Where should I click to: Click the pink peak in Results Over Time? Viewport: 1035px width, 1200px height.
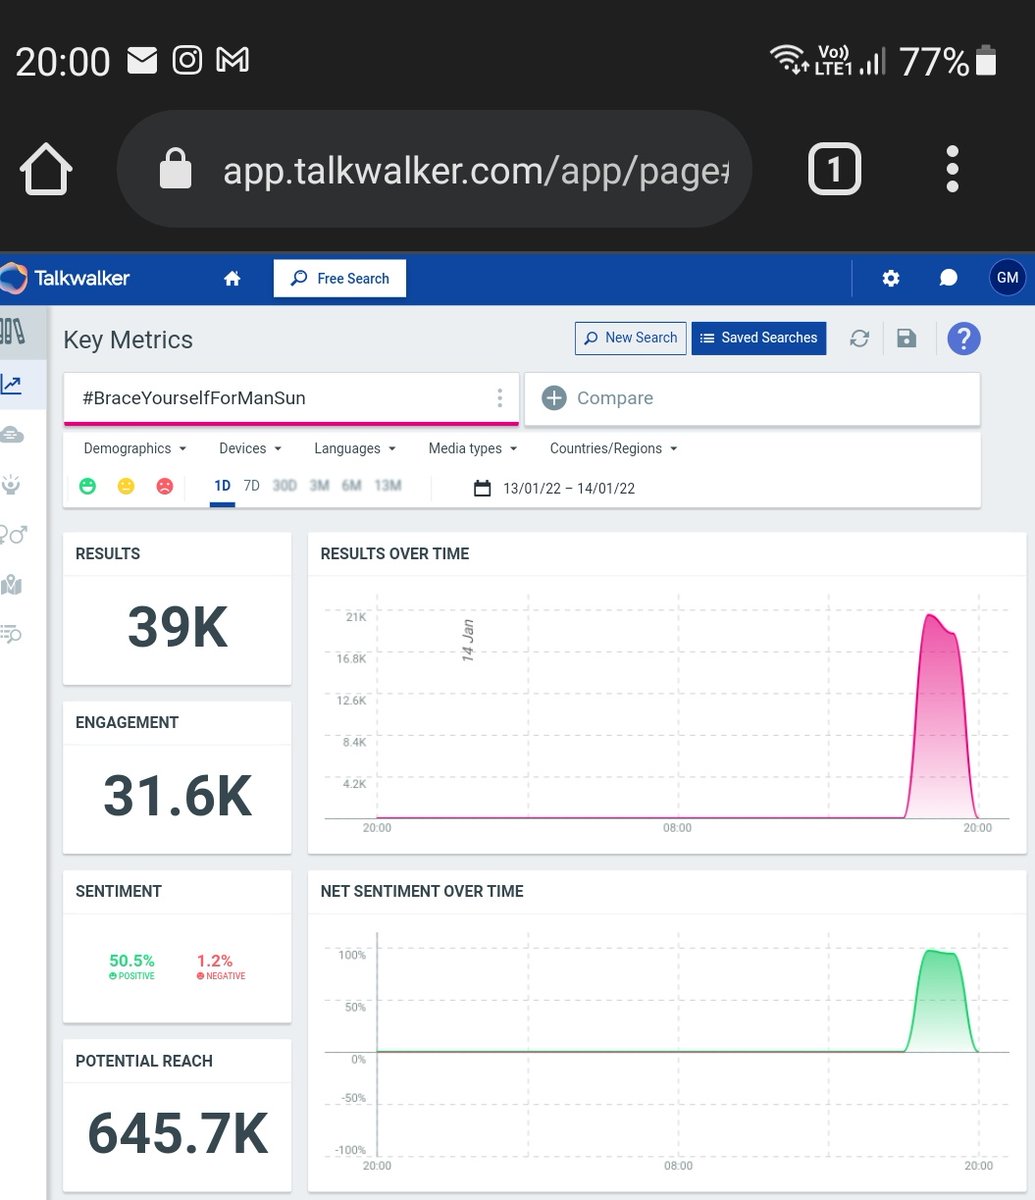coord(939,716)
